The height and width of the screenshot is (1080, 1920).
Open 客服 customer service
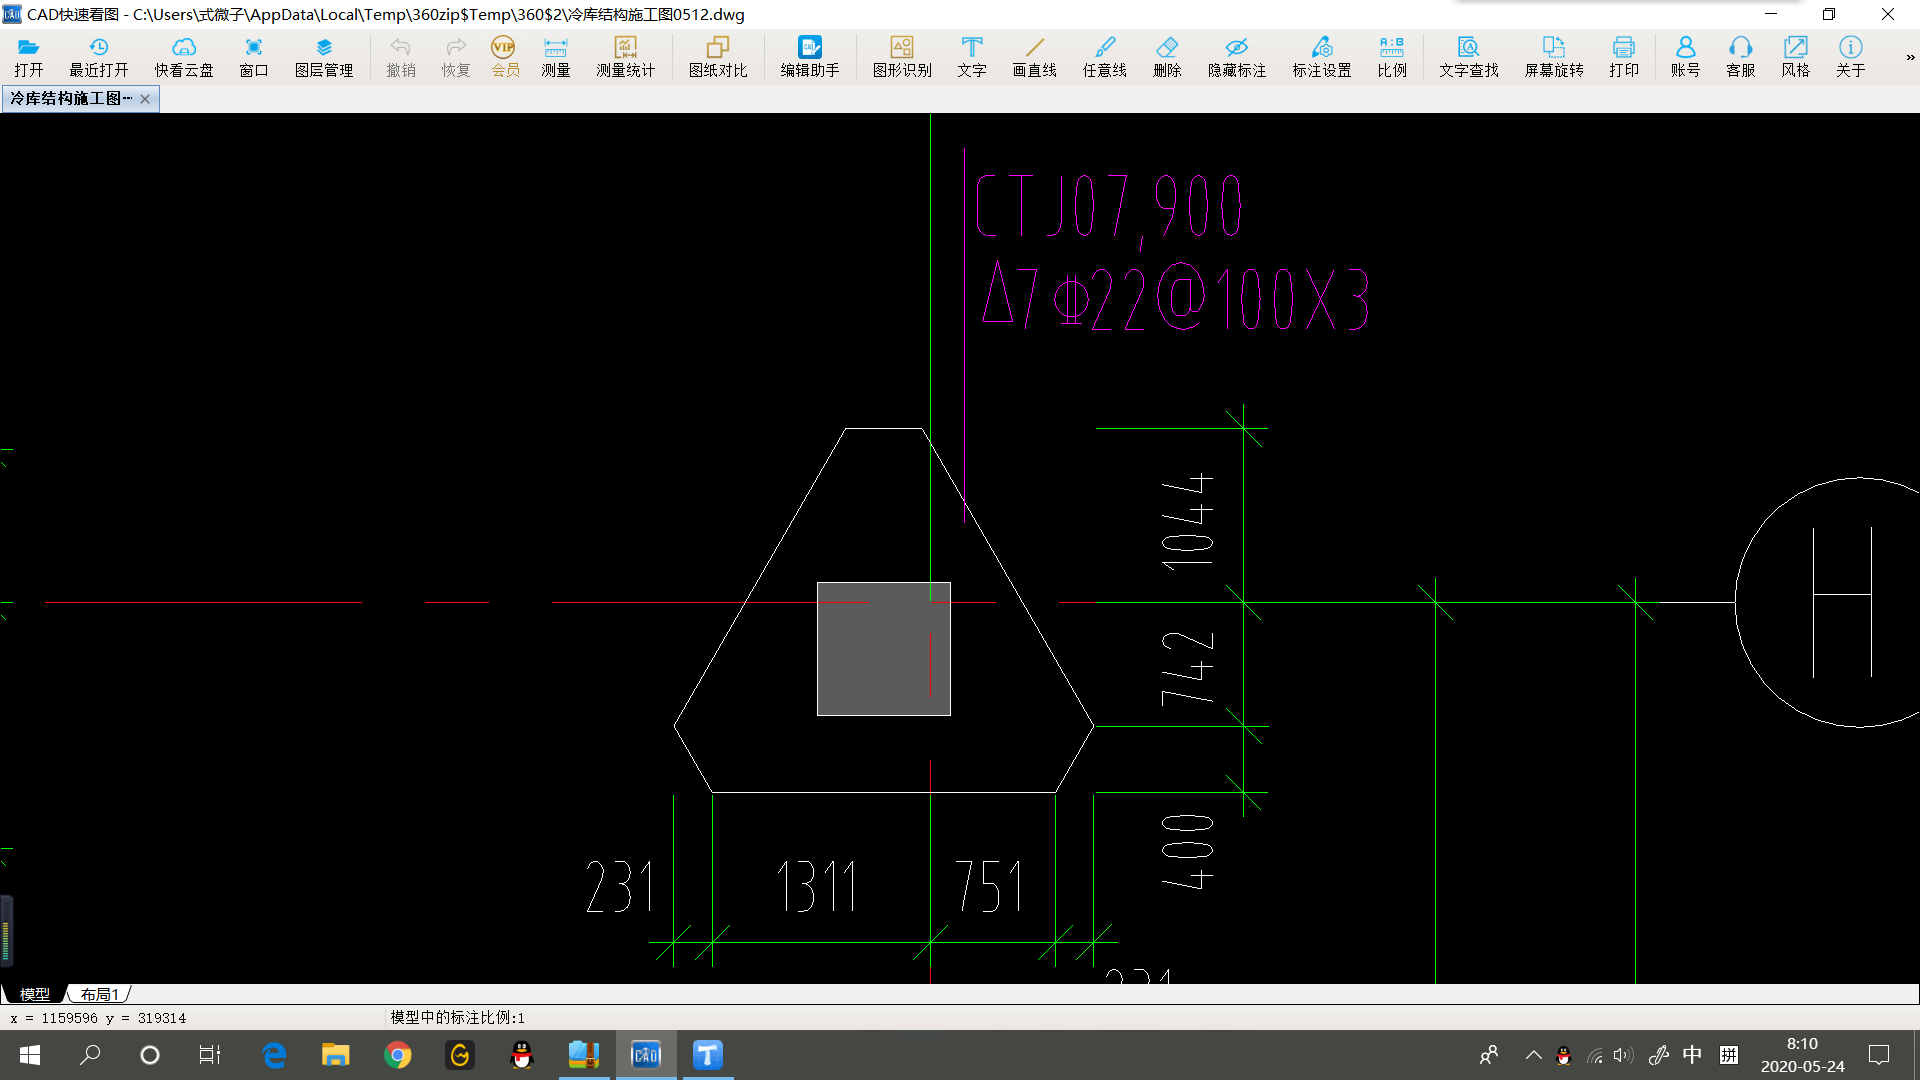click(1741, 57)
